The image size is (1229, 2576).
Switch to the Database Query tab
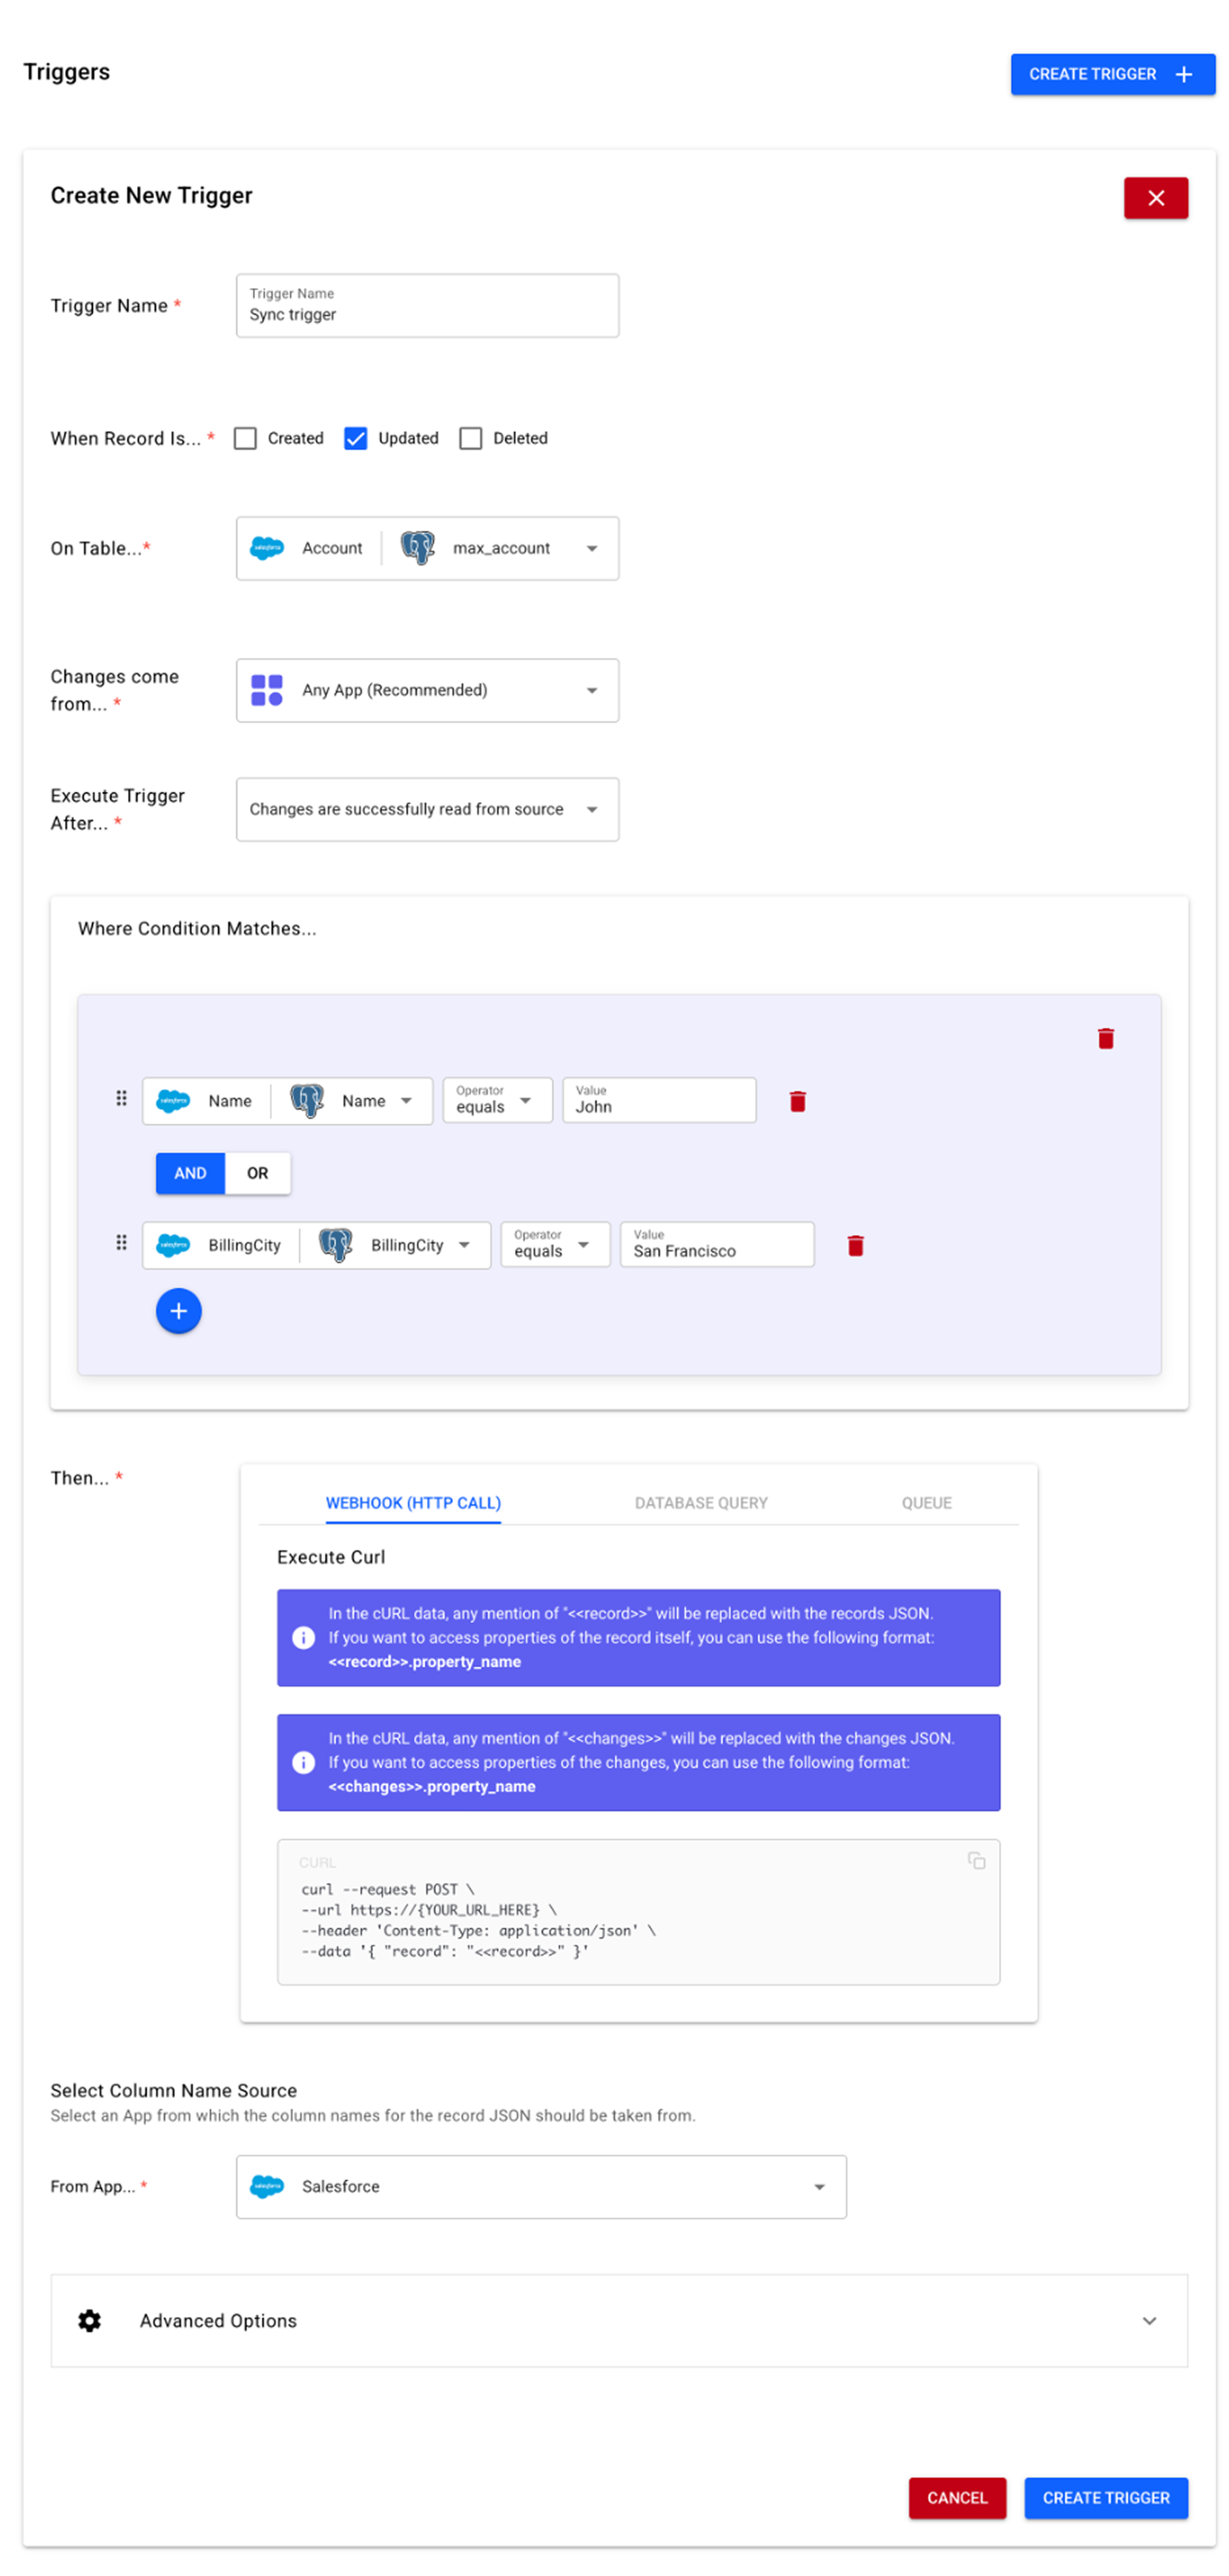pos(700,1502)
